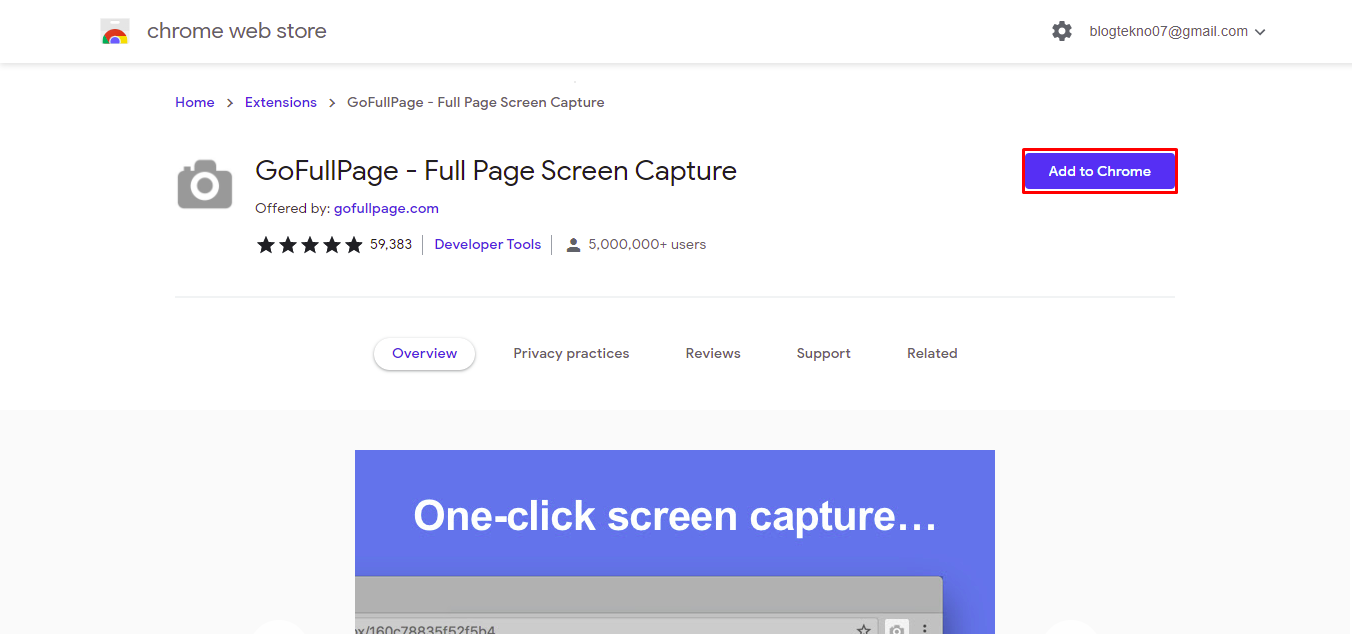Viewport: 1352px width, 634px height.
Task: Open settings via the gear icon
Action: 1062,31
